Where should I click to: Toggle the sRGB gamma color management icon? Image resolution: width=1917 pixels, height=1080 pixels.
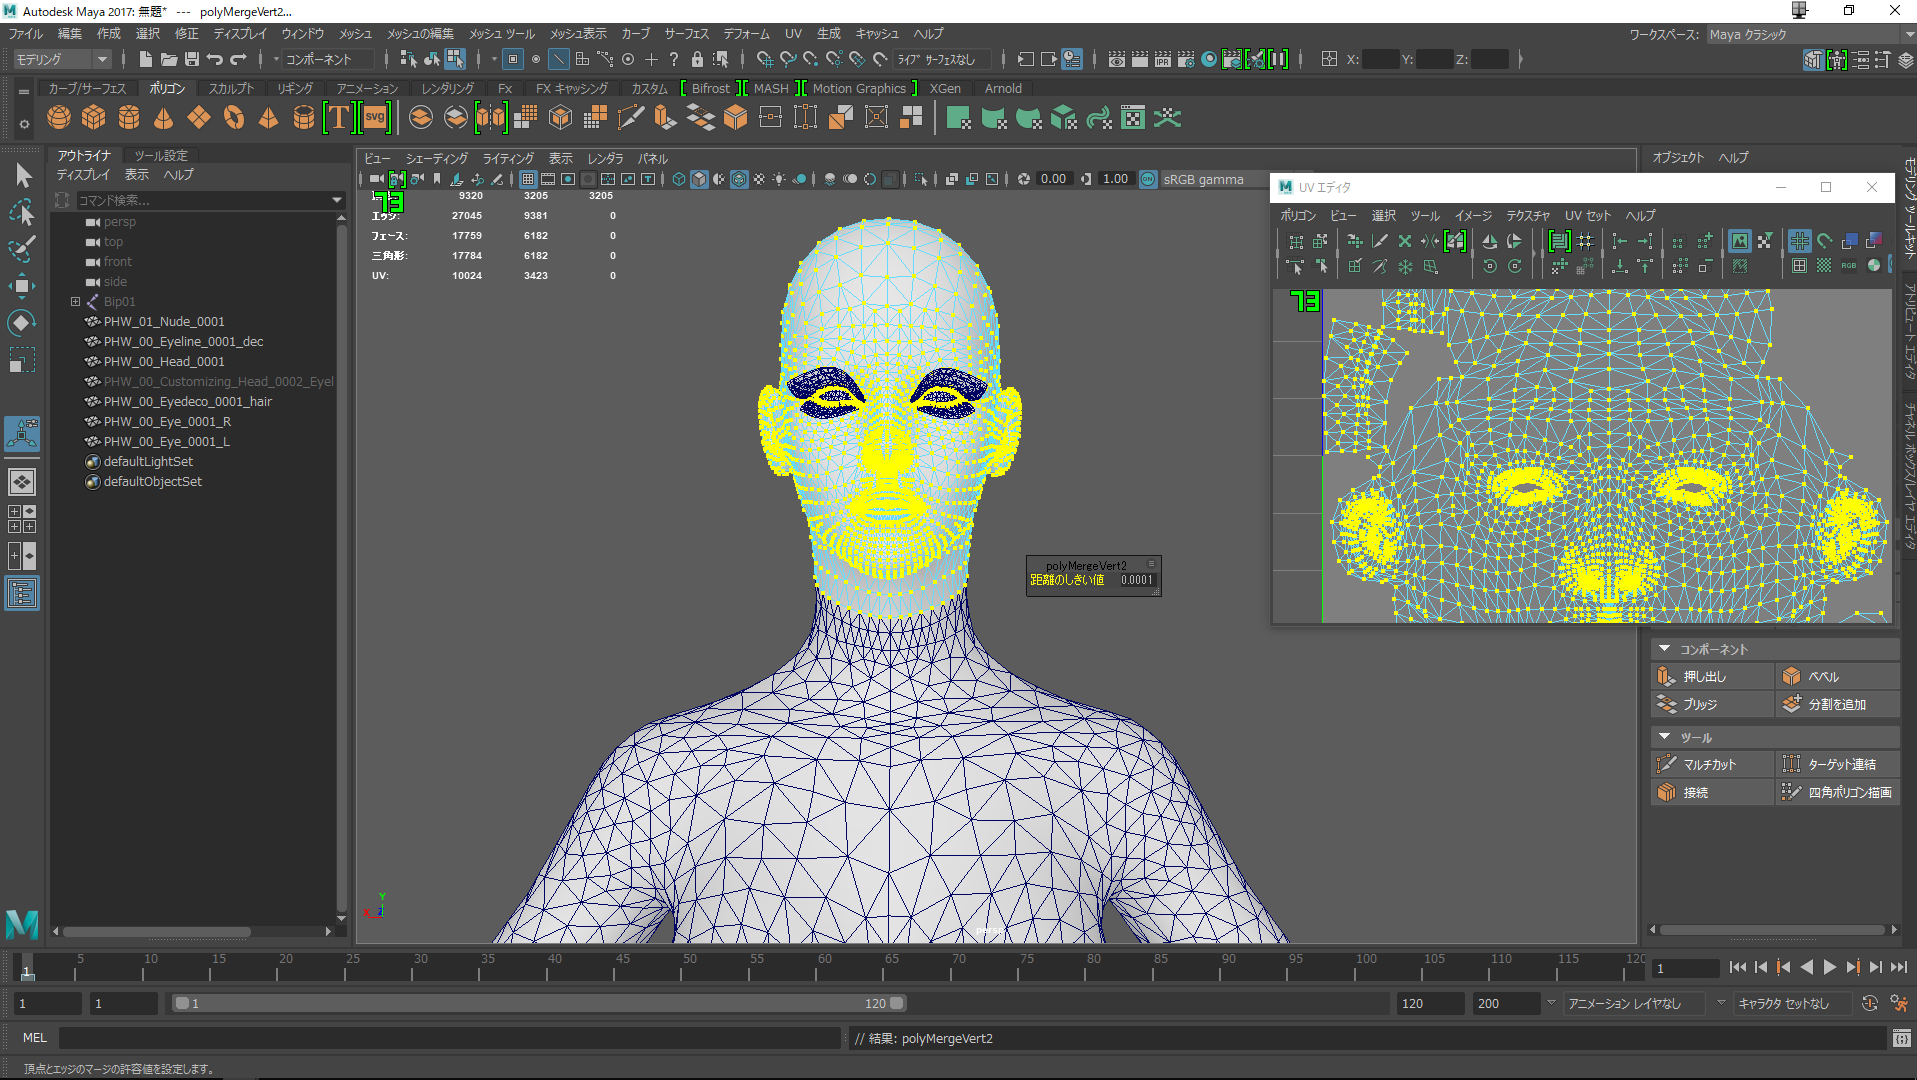(1148, 179)
